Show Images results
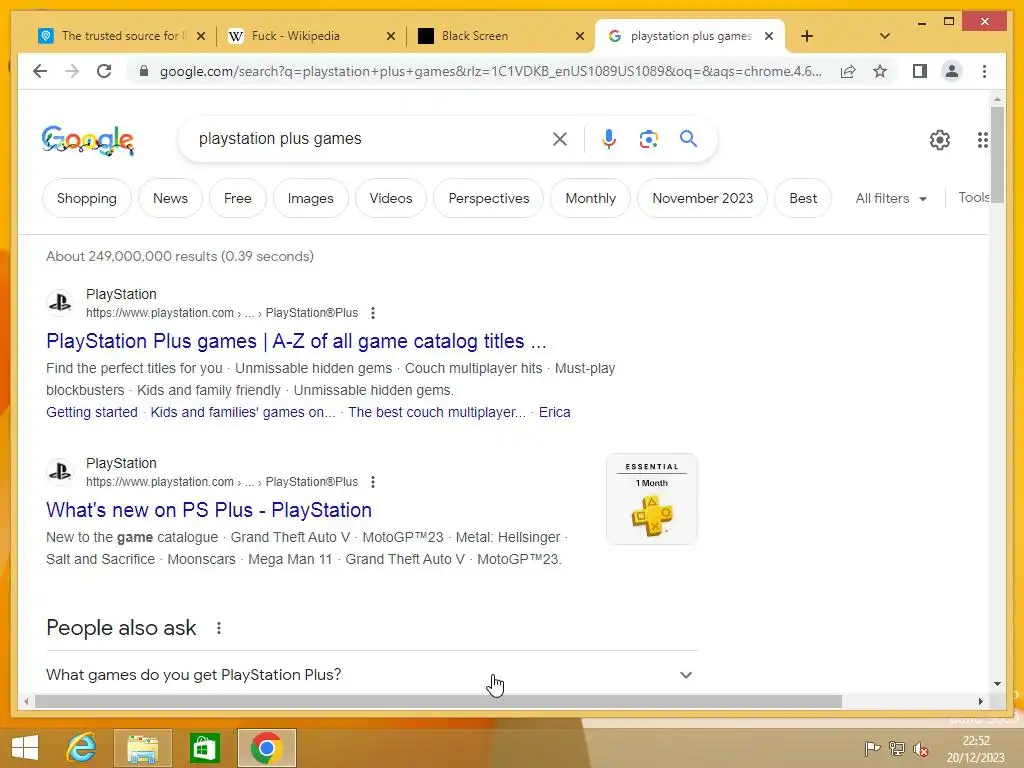Viewport: 1024px width, 768px height. [310, 198]
